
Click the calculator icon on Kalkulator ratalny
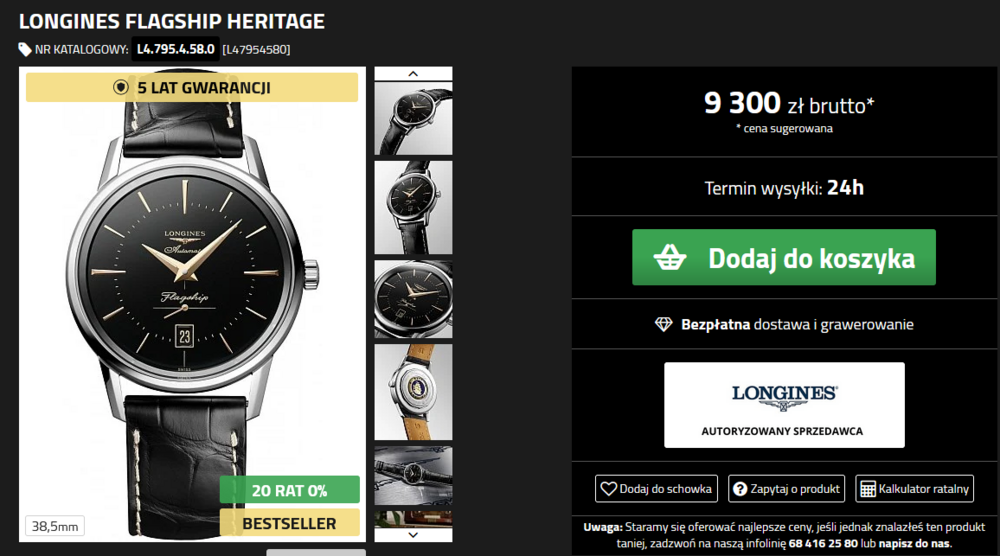click(x=868, y=489)
